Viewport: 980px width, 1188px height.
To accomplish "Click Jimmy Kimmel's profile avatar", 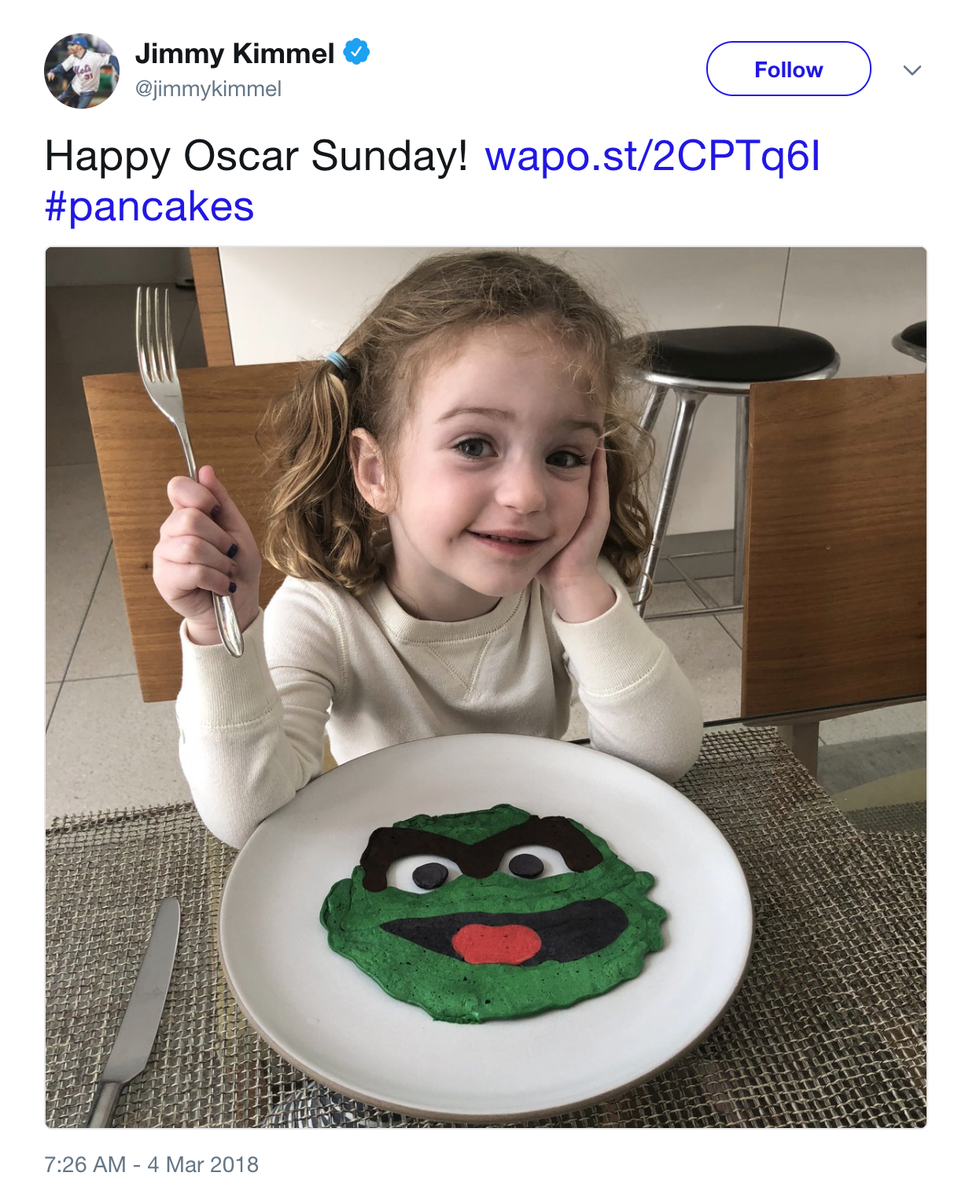I will [82, 70].
